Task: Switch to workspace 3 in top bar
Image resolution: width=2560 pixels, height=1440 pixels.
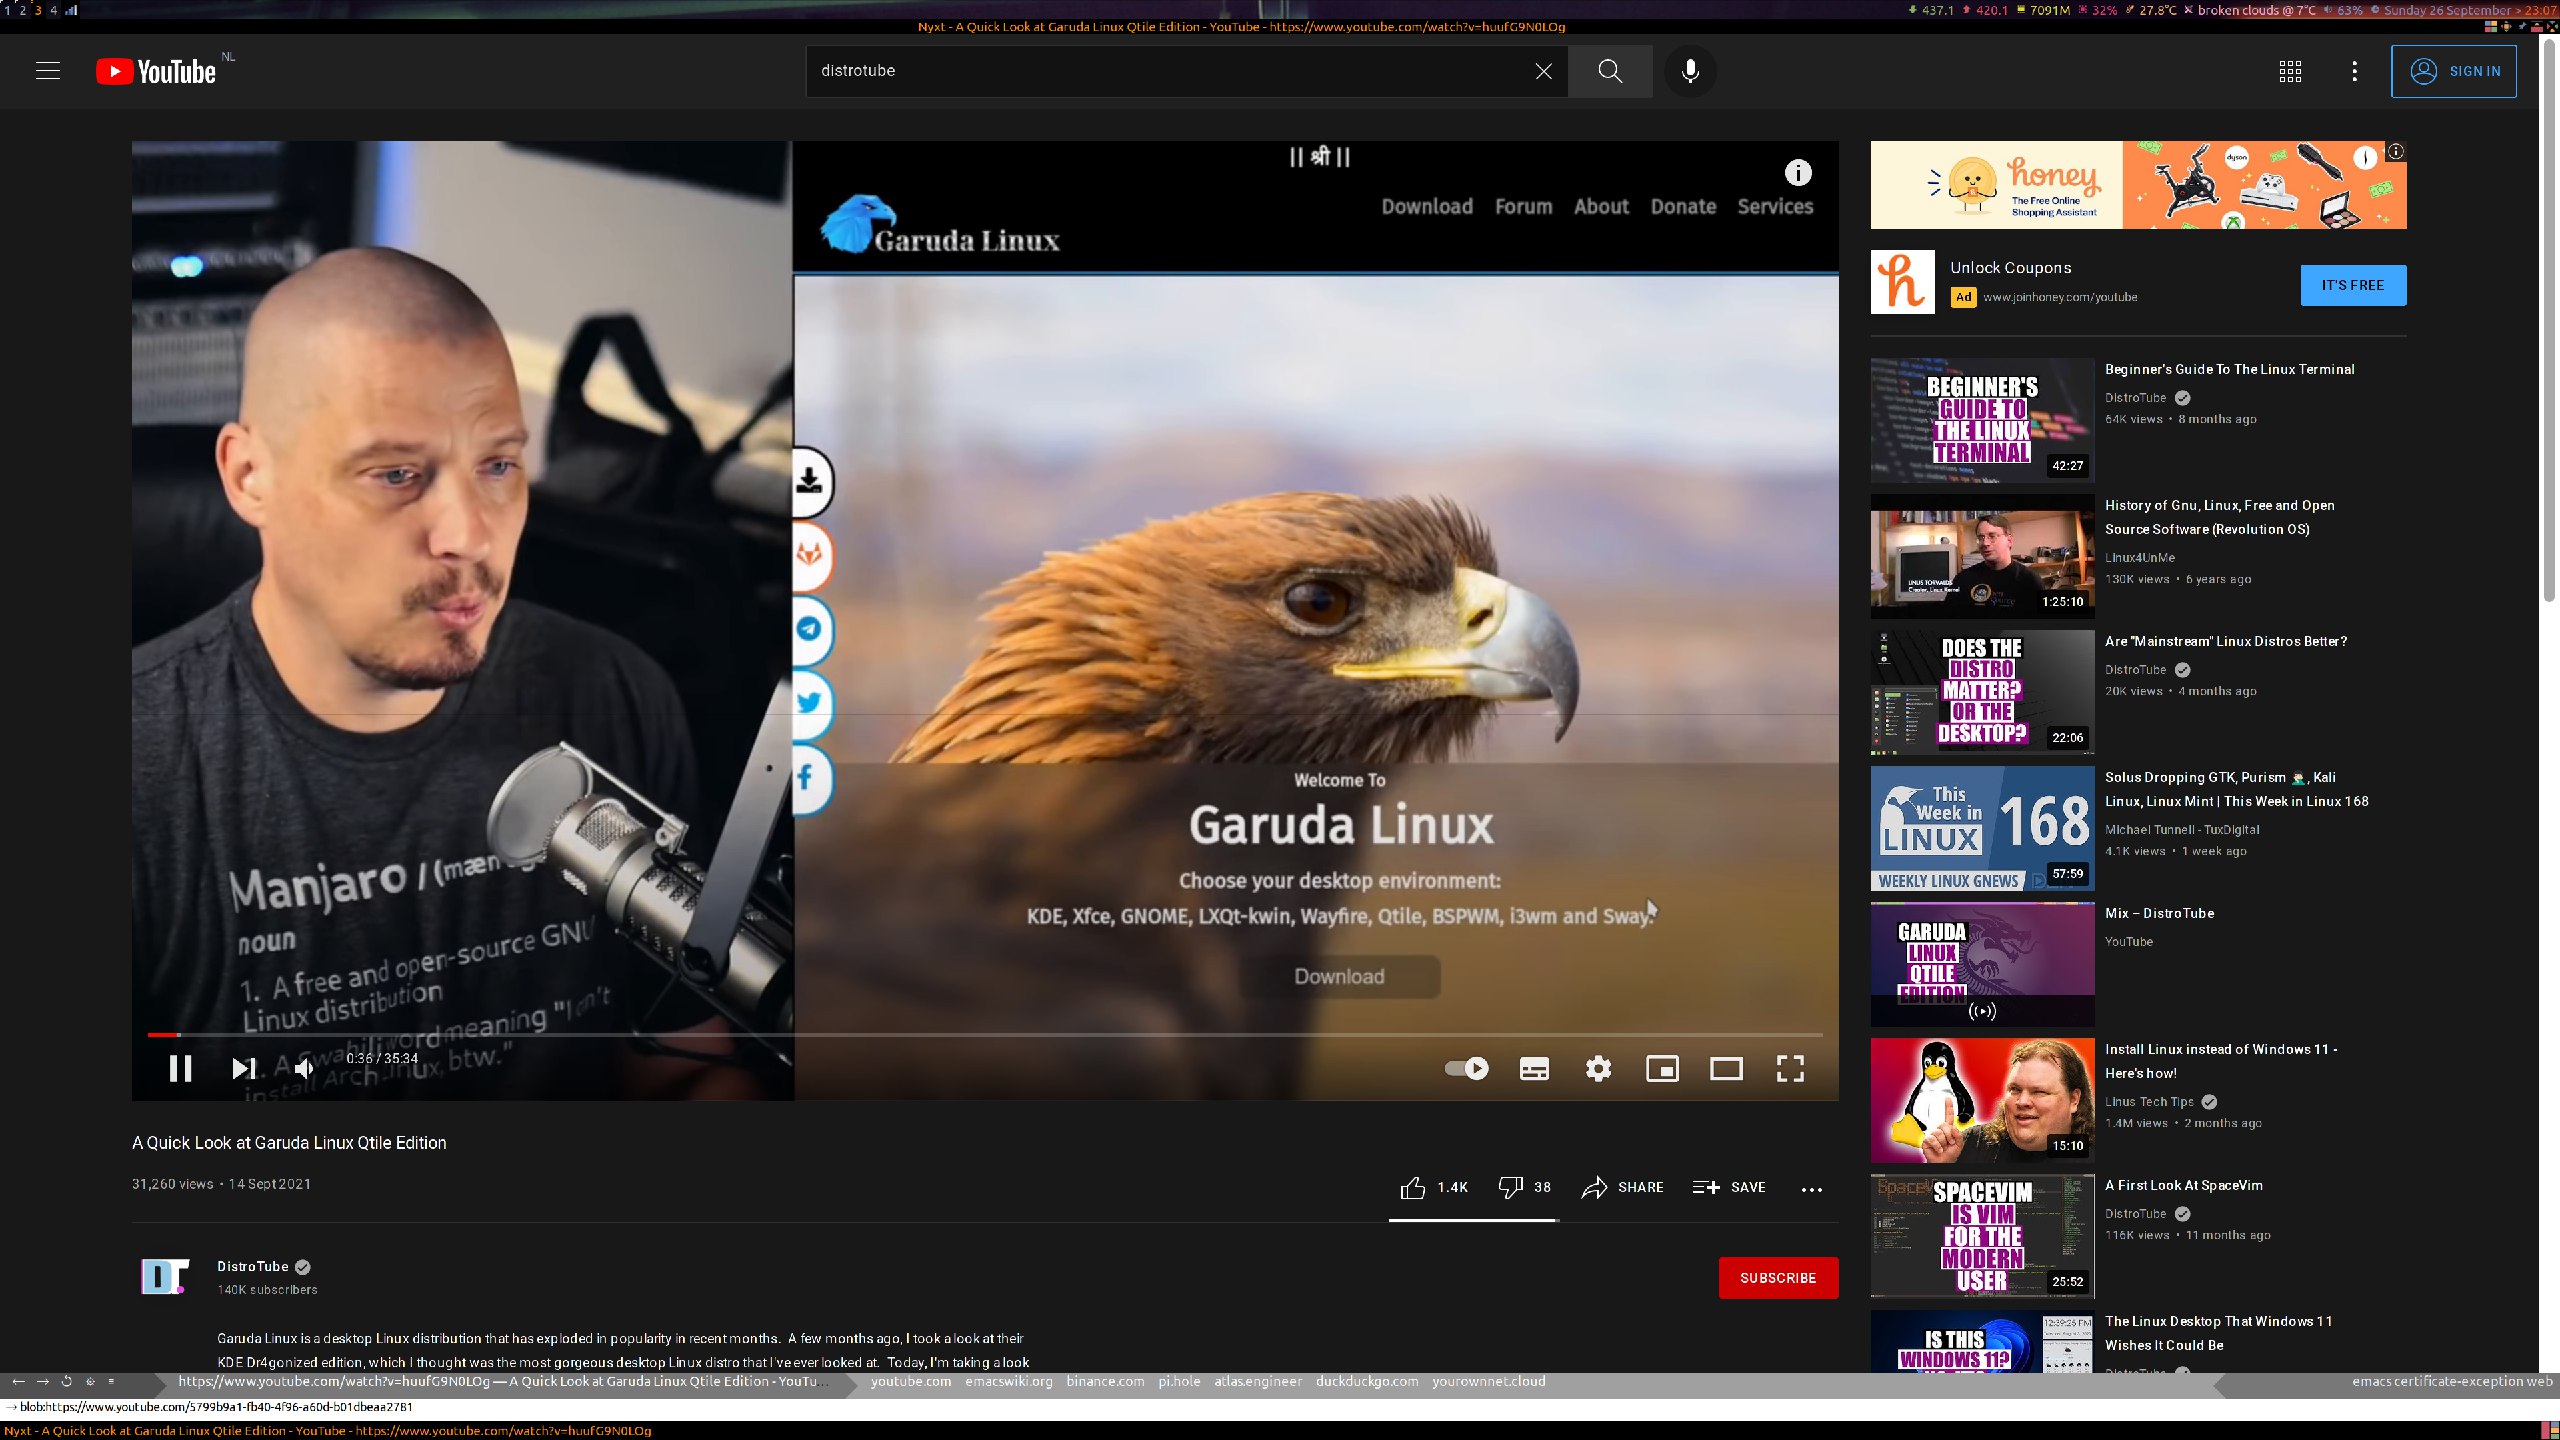Action: tap(38, 10)
